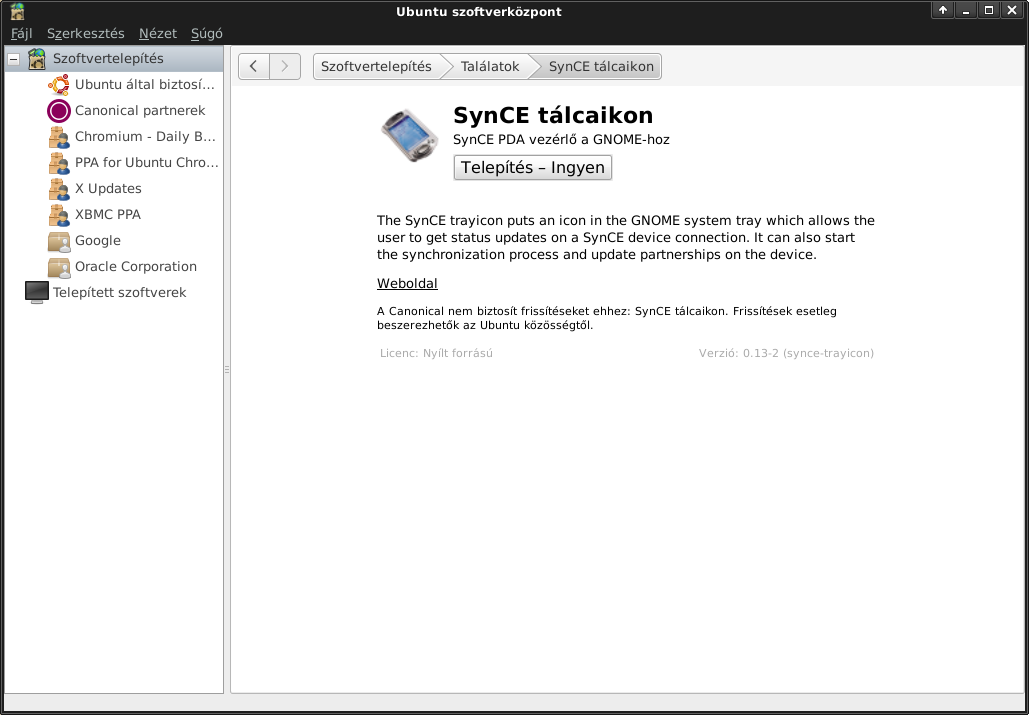Click the 'Verzió: 0.13-2 (synce-trayicon)' text
The width and height of the screenshot is (1029, 715).
(x=786, y=353)
